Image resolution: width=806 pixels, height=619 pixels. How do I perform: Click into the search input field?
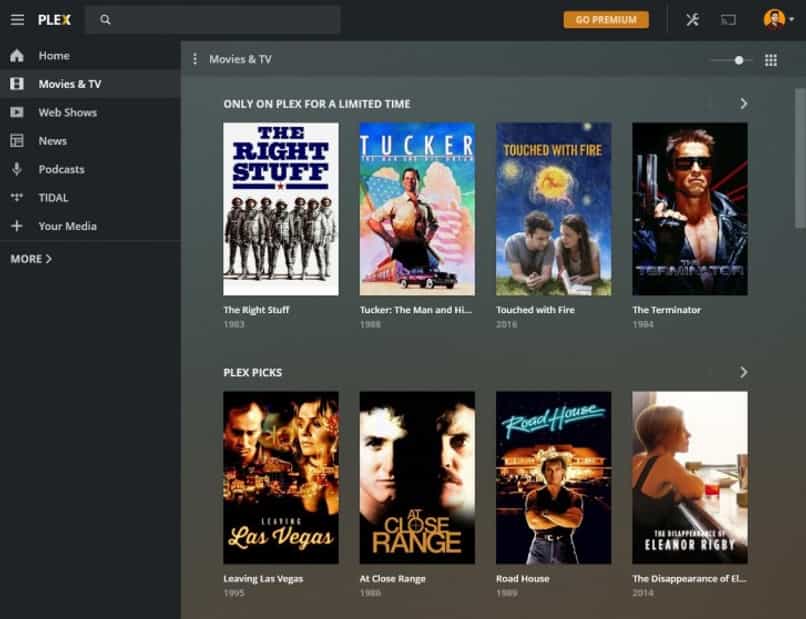coord(213,20)
